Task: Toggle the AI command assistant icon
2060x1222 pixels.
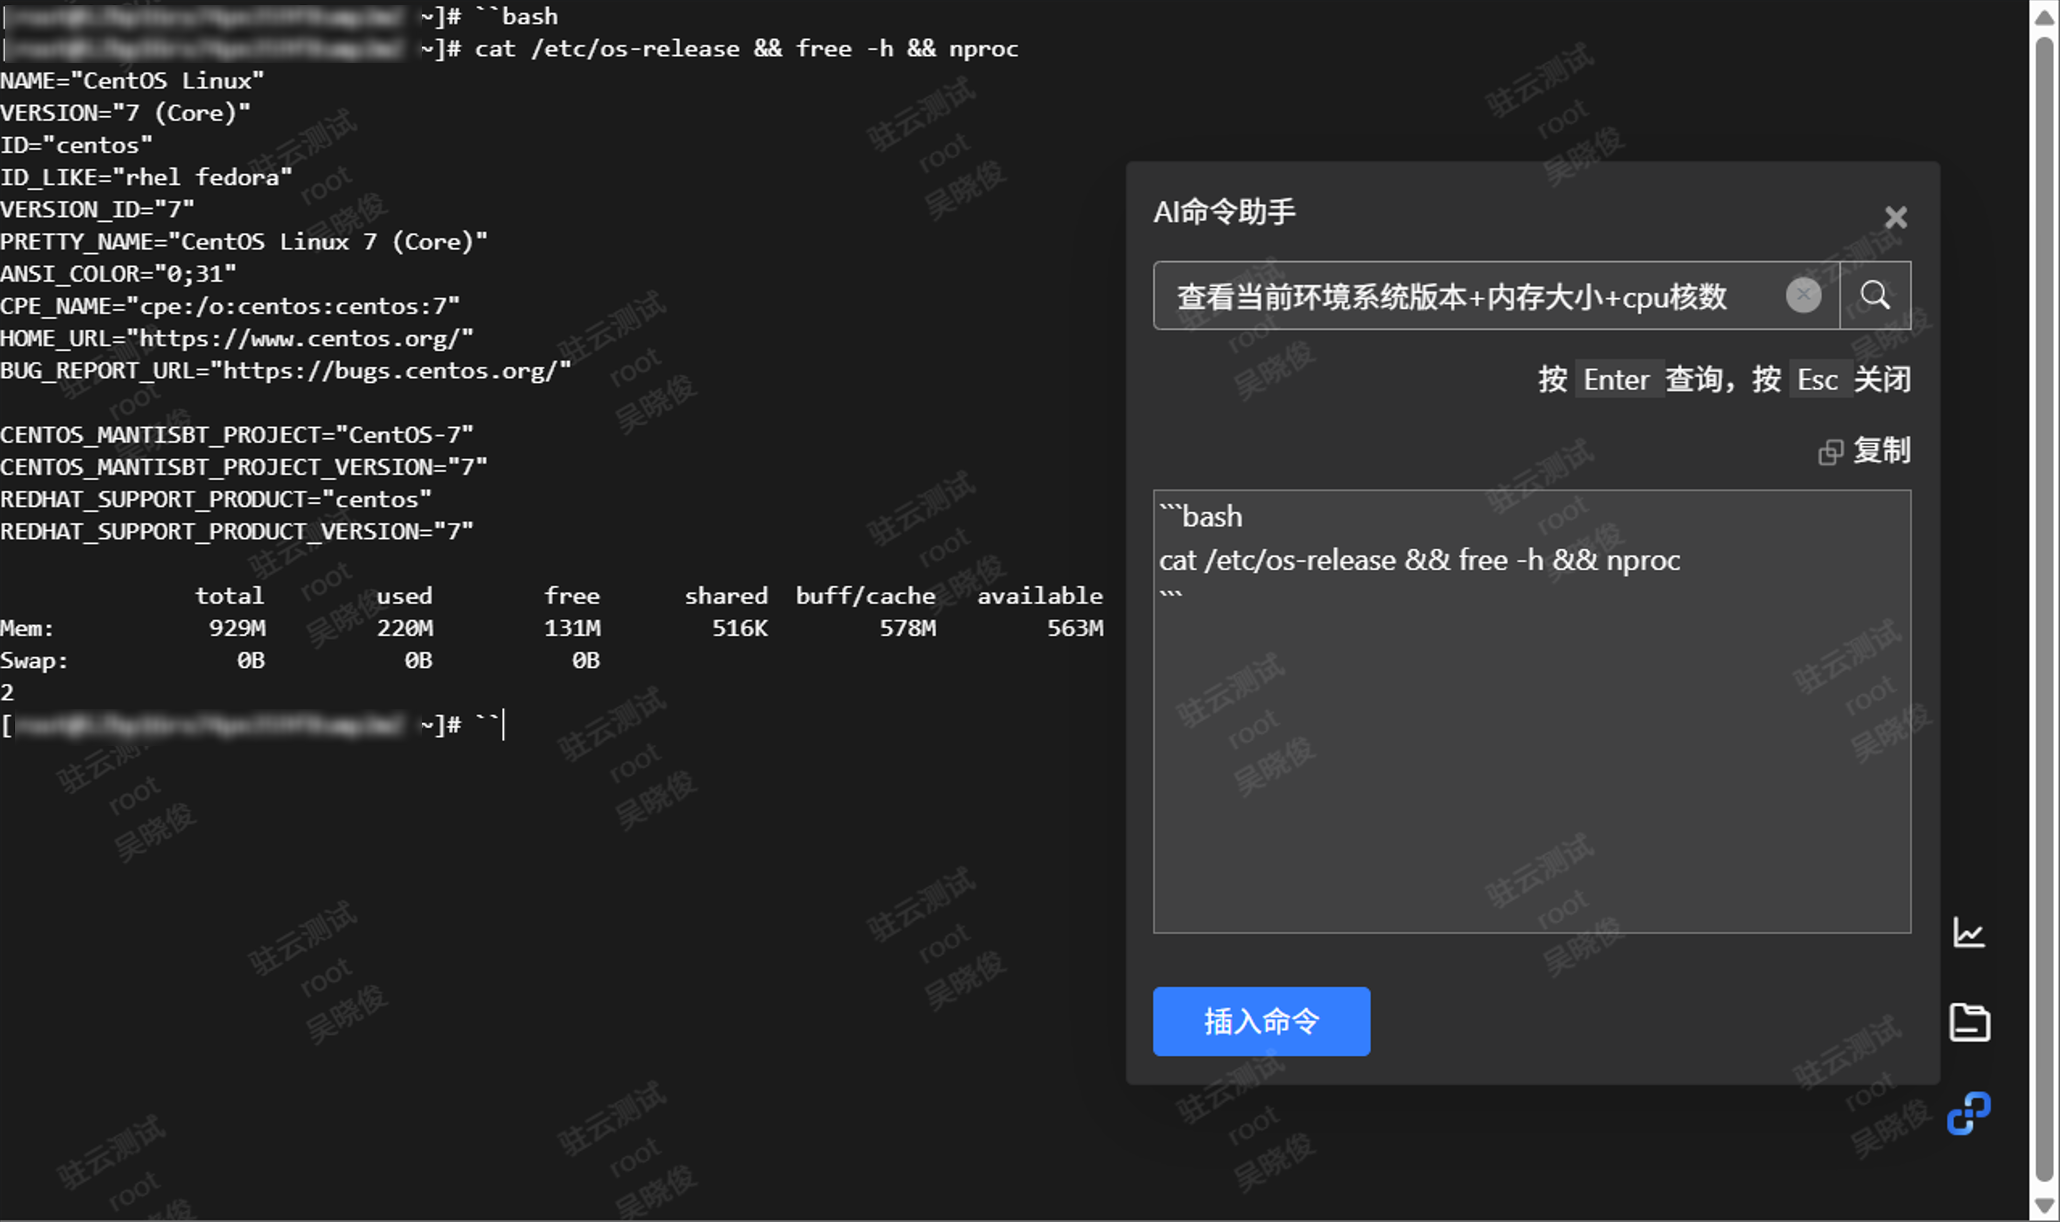Action: pos(1969,1113)
